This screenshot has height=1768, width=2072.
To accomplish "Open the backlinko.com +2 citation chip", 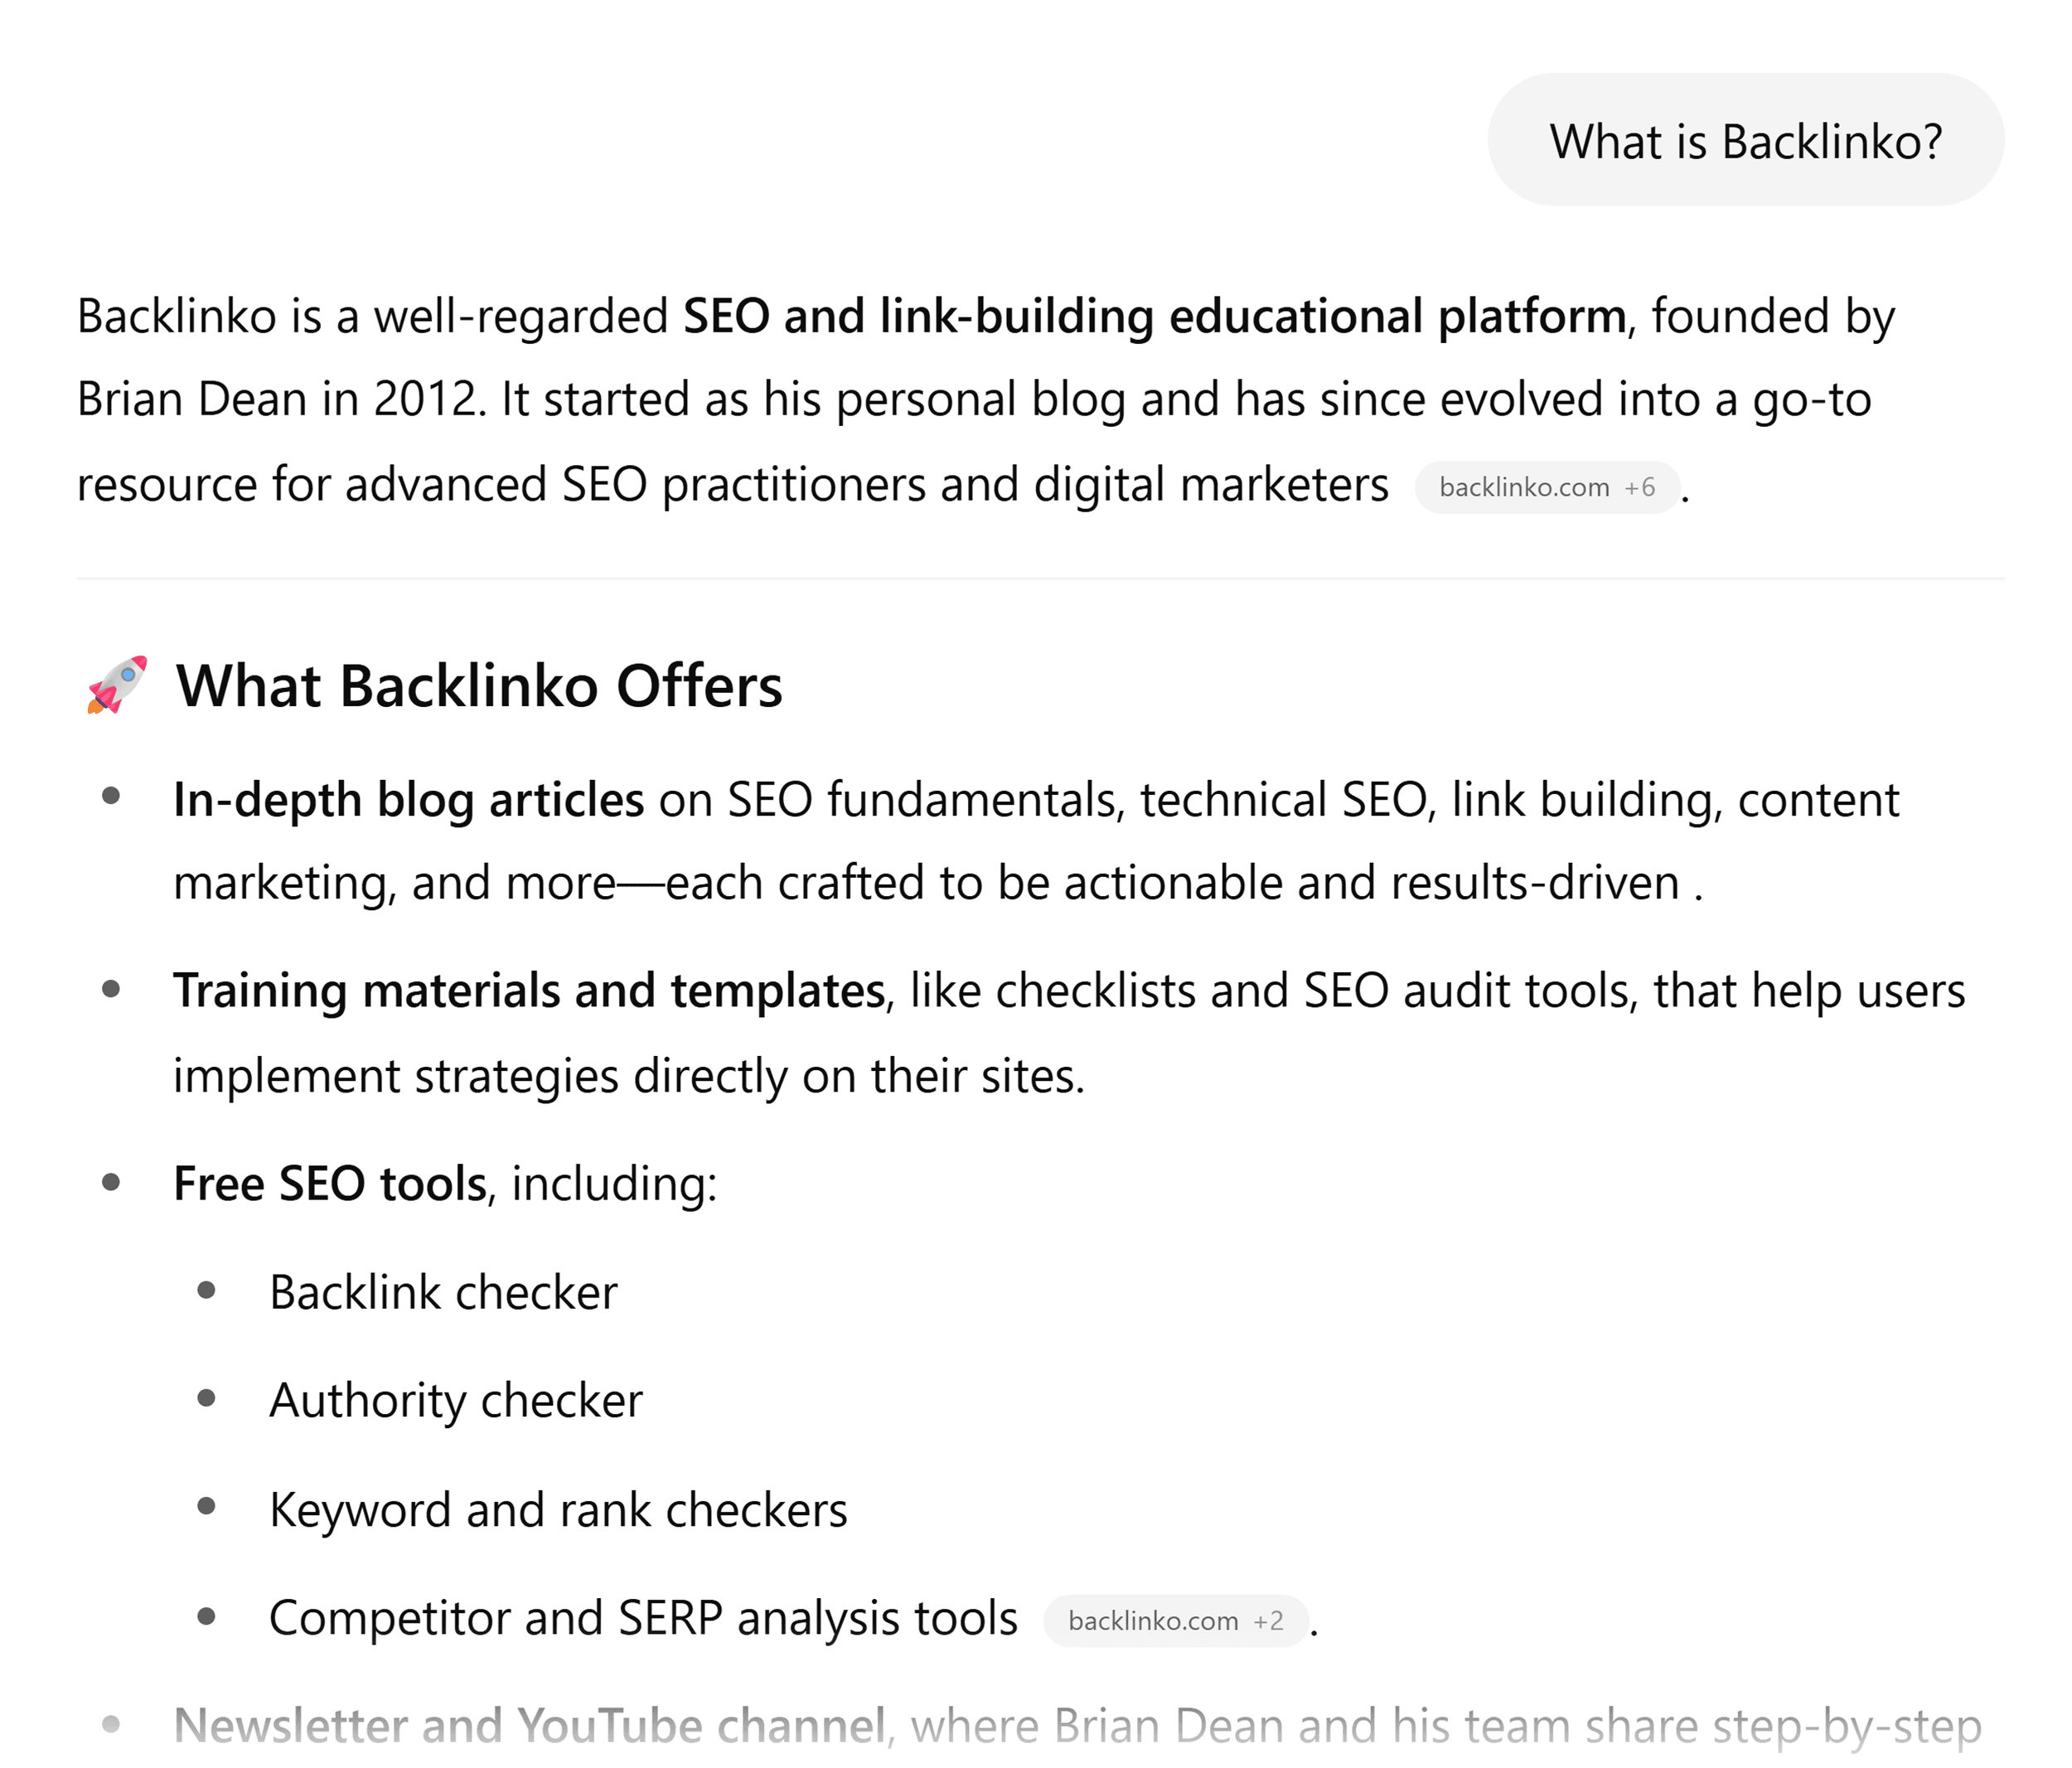I will [1175, 1621].
